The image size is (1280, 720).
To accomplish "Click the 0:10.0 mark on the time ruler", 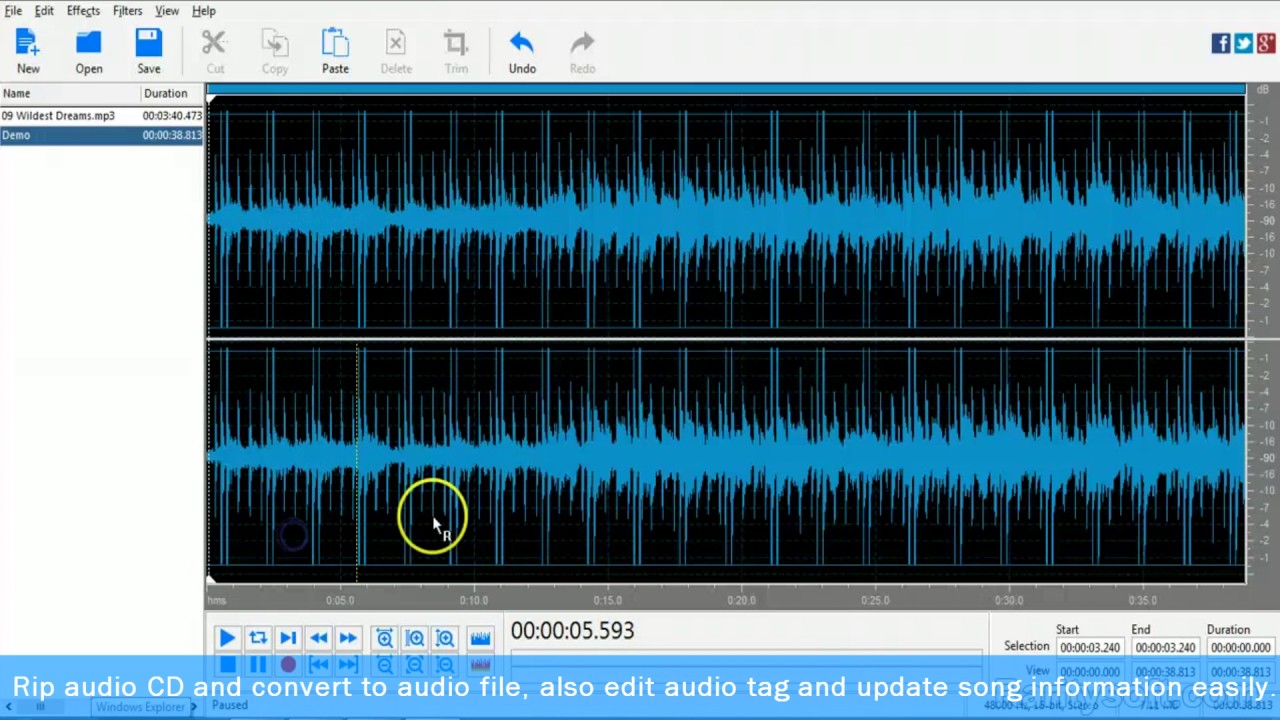I will pos(473,600).
